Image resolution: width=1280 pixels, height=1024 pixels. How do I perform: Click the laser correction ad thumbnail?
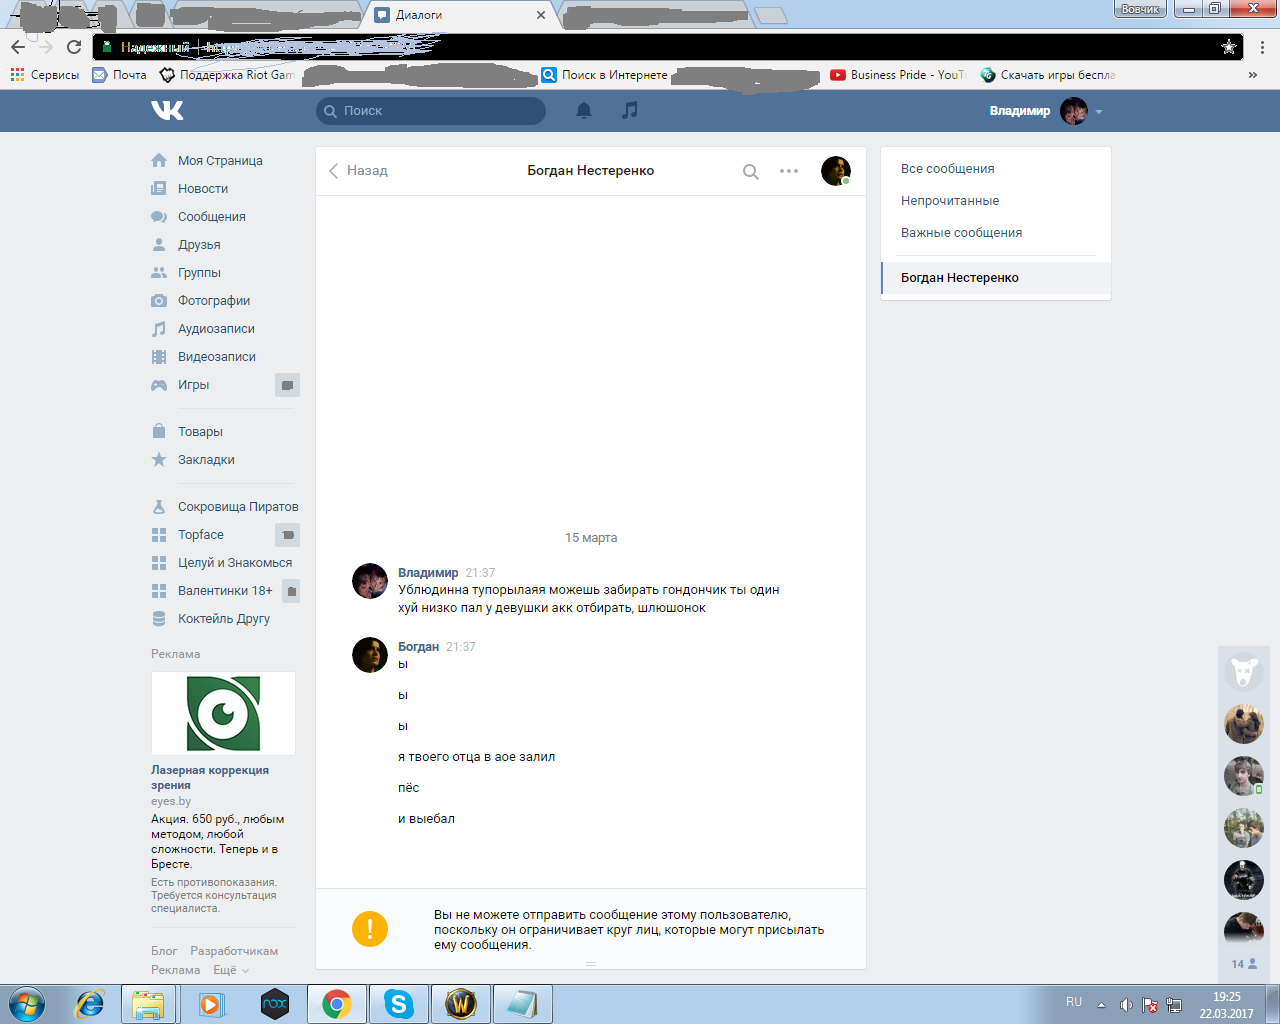[223, 713]
